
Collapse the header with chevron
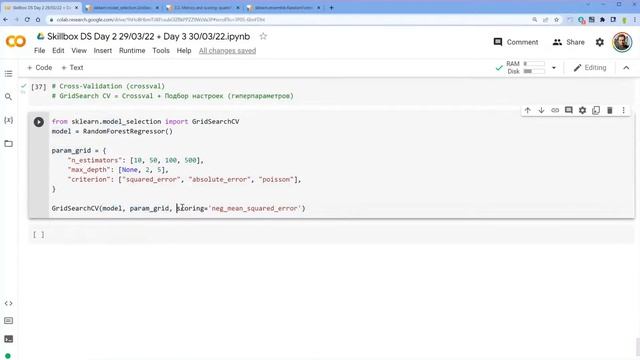[626, 68]
